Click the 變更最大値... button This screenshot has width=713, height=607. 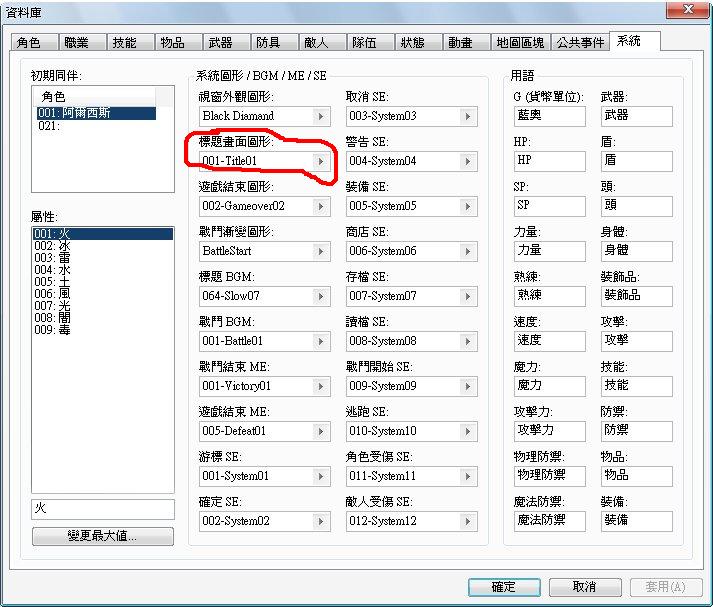pos(103,536)
